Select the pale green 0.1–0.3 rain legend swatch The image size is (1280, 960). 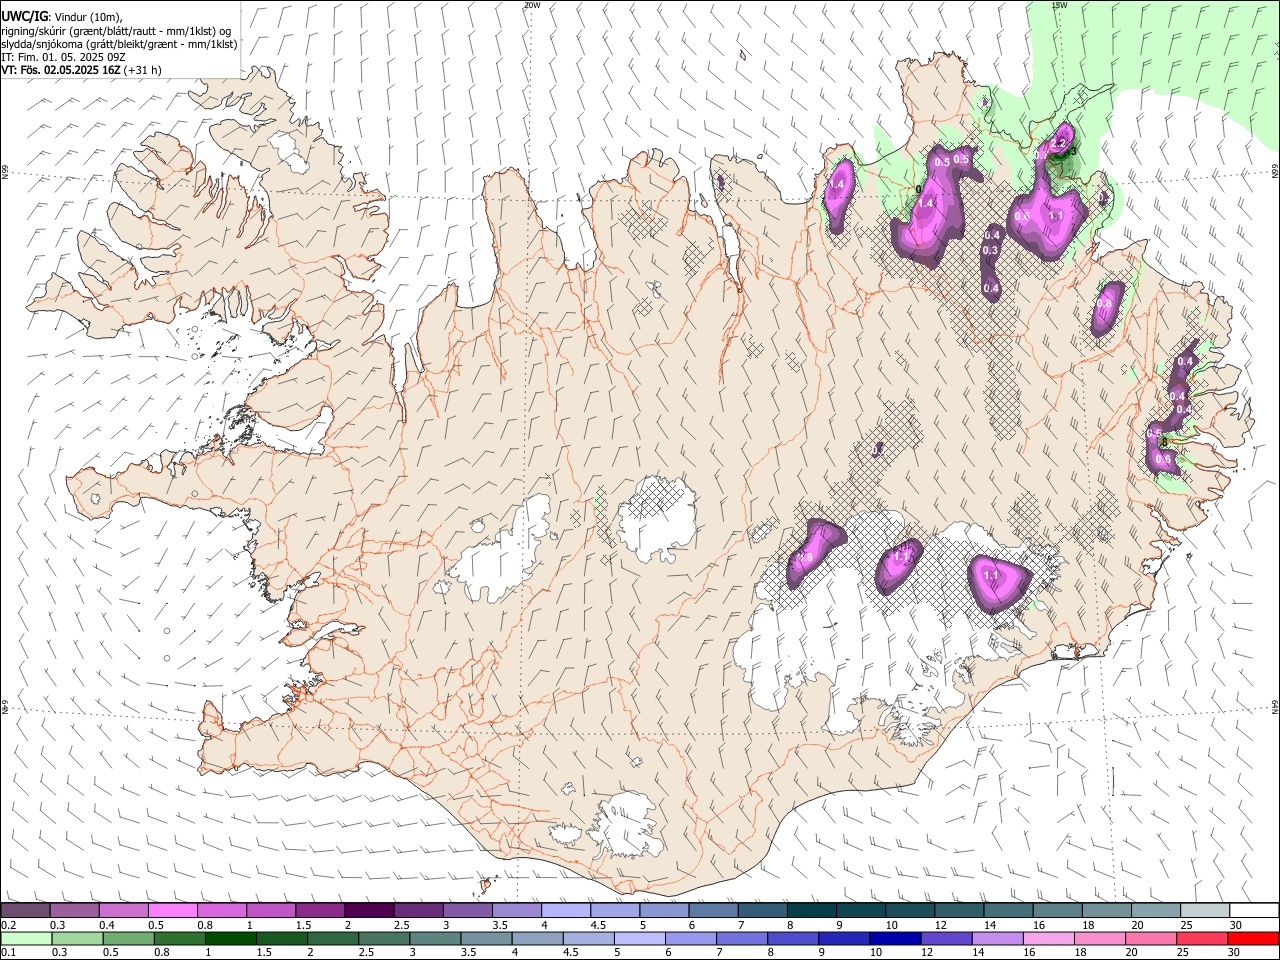(x=25, y=938)
